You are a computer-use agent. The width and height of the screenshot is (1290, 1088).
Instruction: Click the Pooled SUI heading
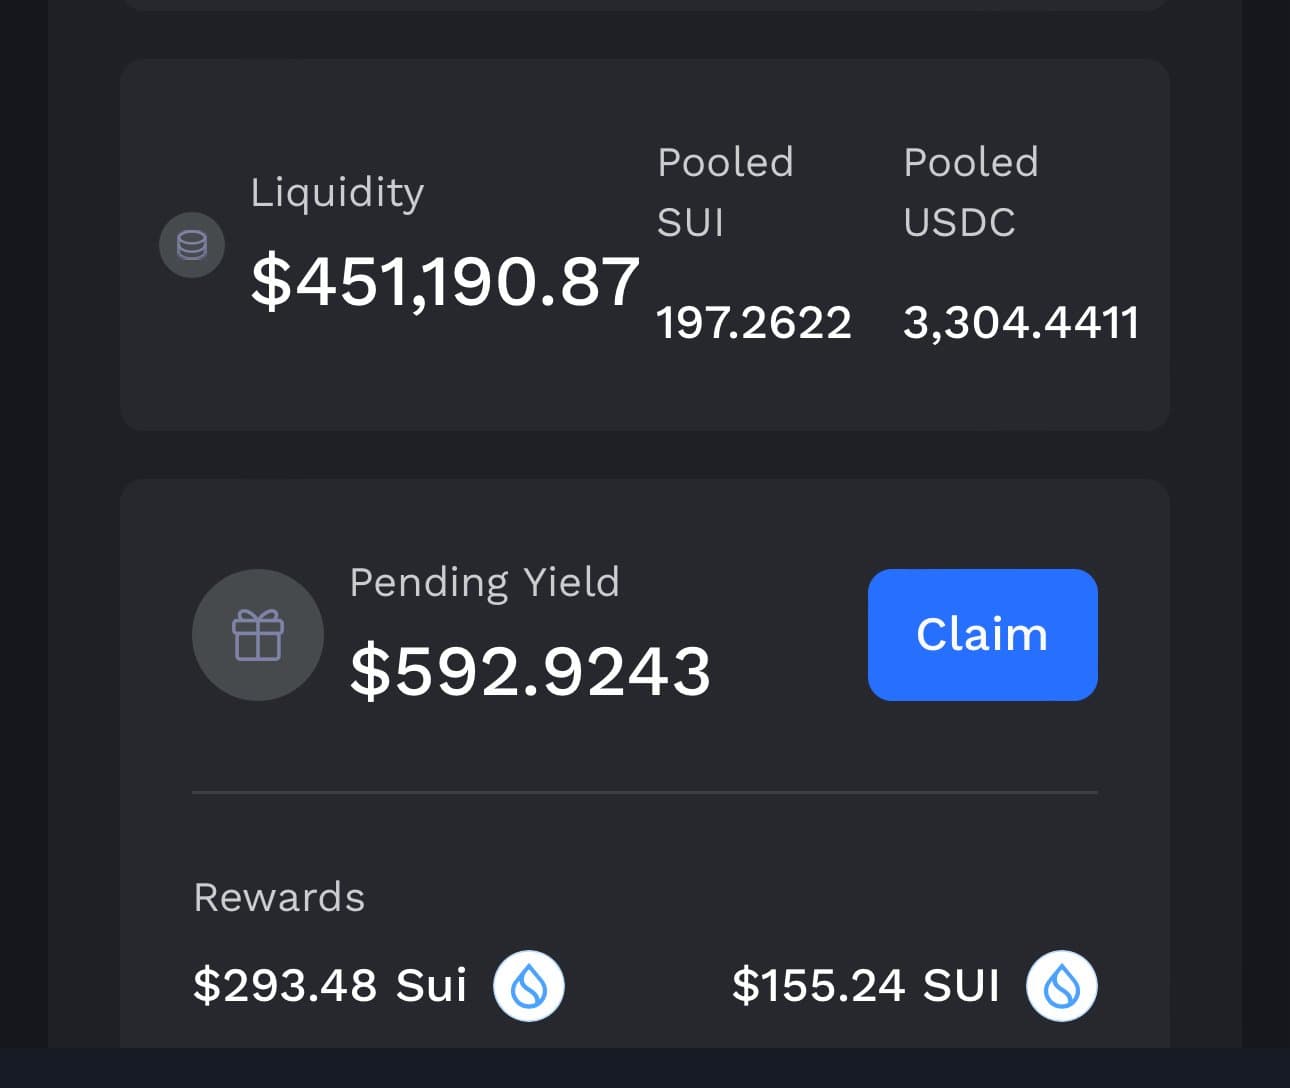tap(725, 192)
